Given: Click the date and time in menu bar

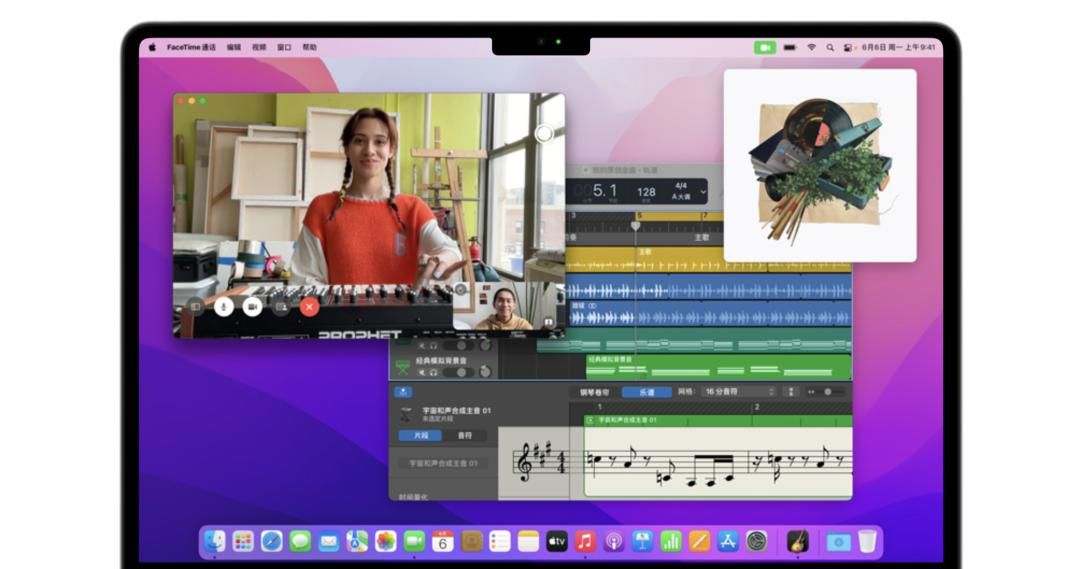Looking at the screenshot, I should [x=898, y=48].
